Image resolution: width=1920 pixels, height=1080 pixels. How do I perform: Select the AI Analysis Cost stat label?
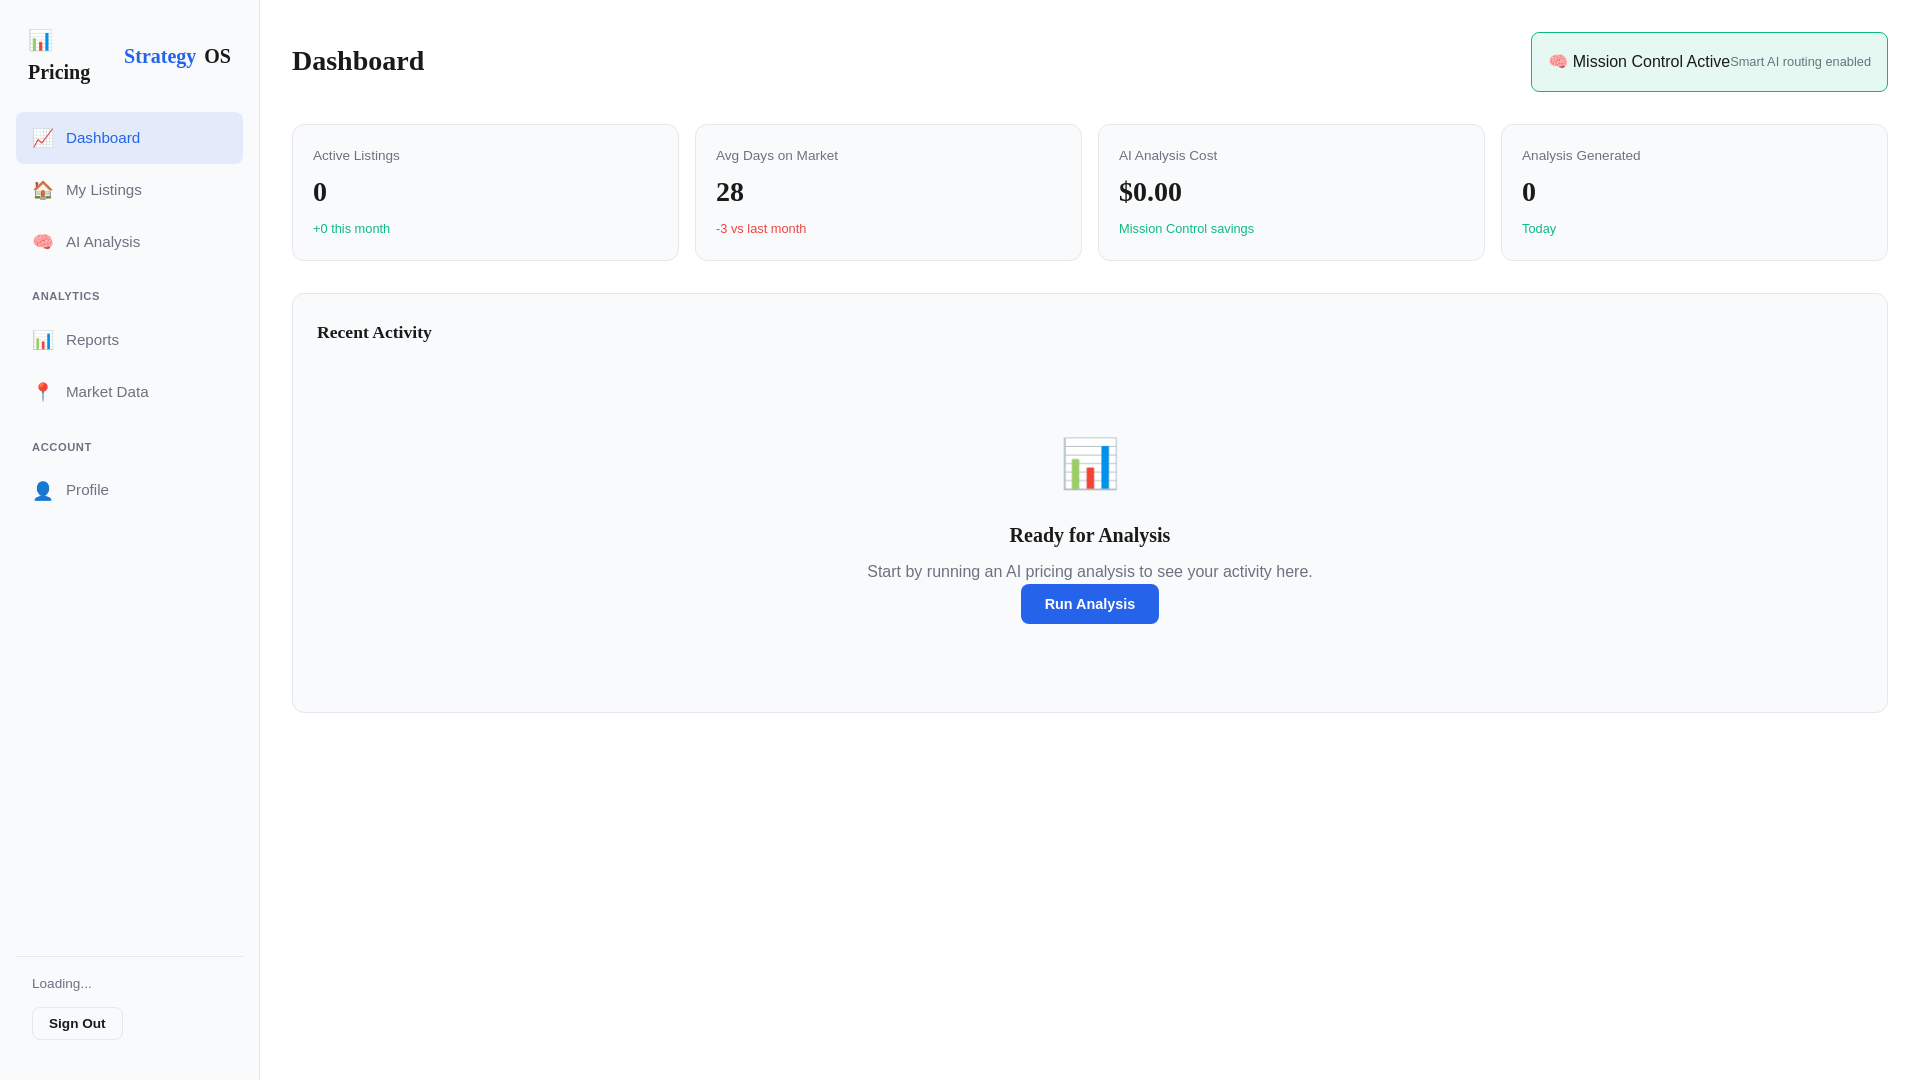click(x=1168, y=156)
